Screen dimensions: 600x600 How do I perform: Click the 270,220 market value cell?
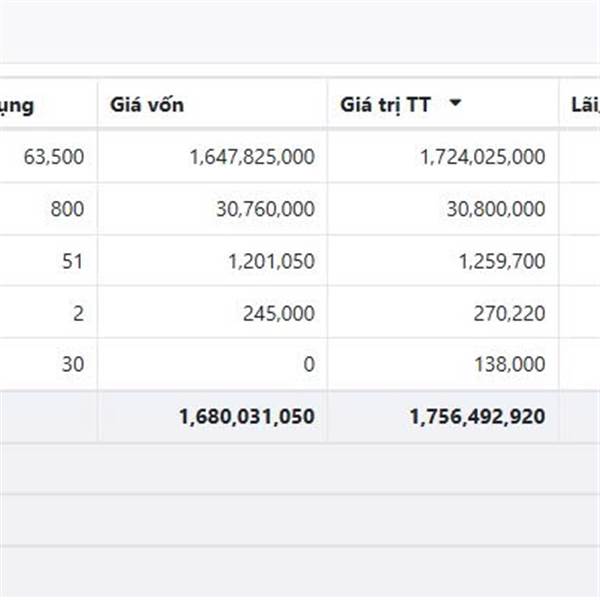[x=443, y=313]
